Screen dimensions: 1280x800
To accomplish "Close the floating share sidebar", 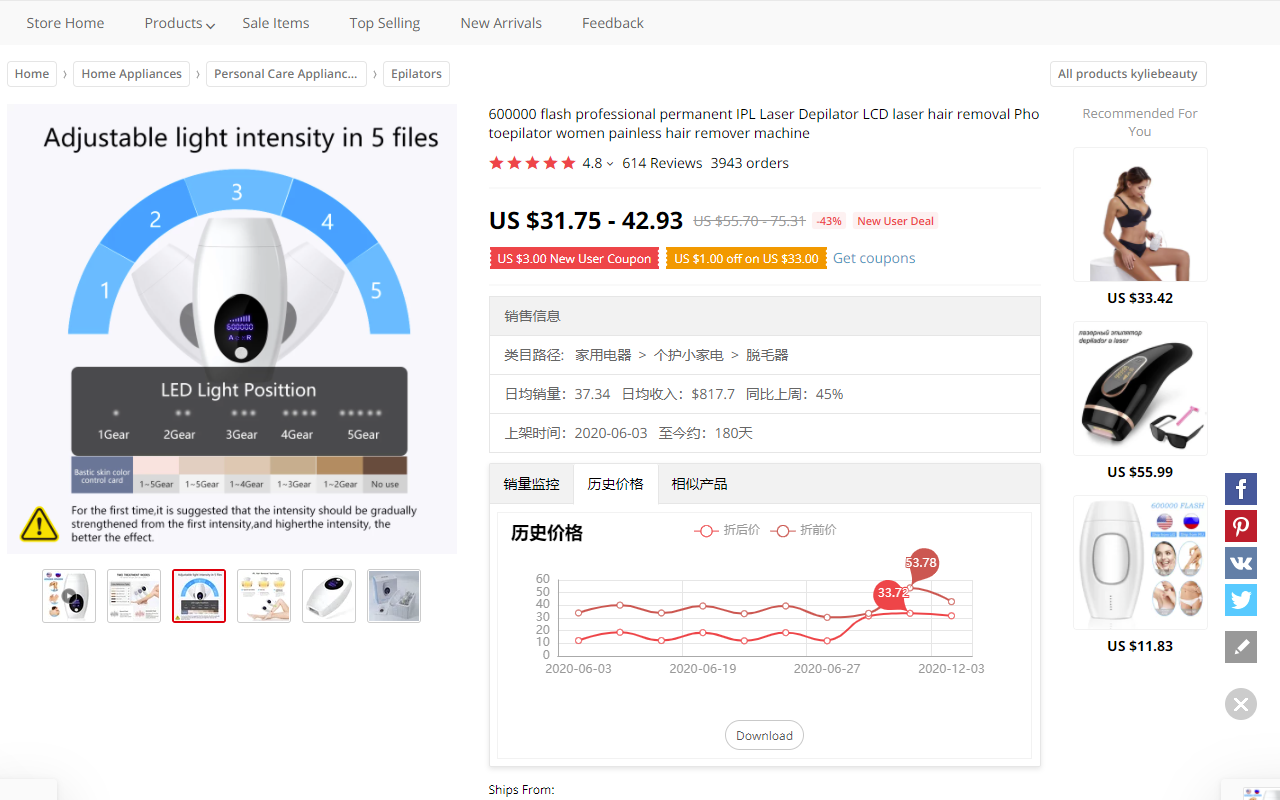I will coord(1241,704).
